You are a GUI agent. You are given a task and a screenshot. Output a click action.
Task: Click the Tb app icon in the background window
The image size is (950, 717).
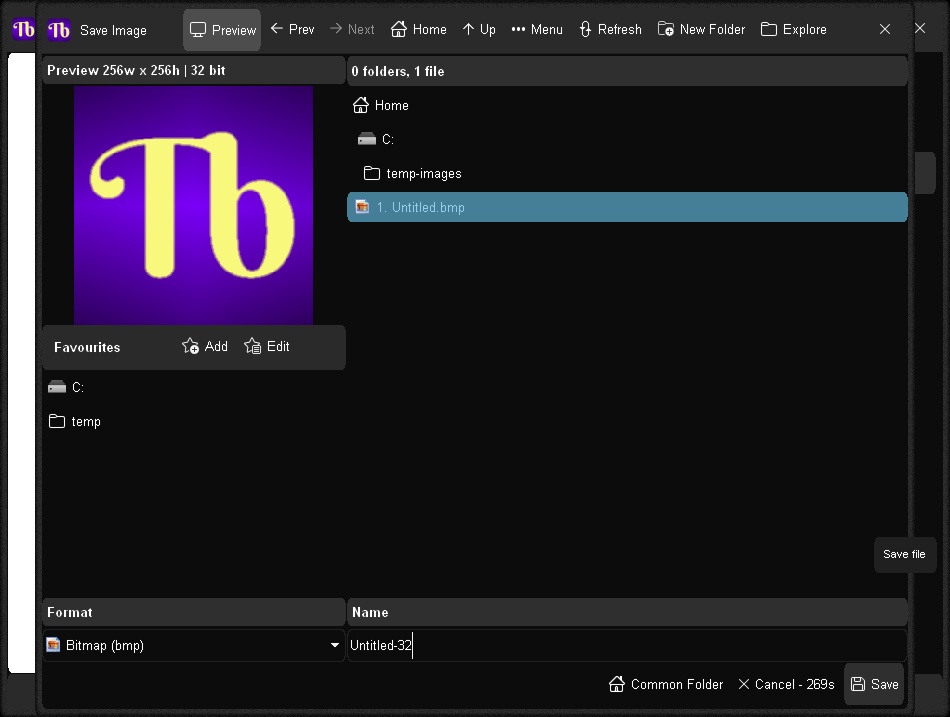(x=24, y=28)
